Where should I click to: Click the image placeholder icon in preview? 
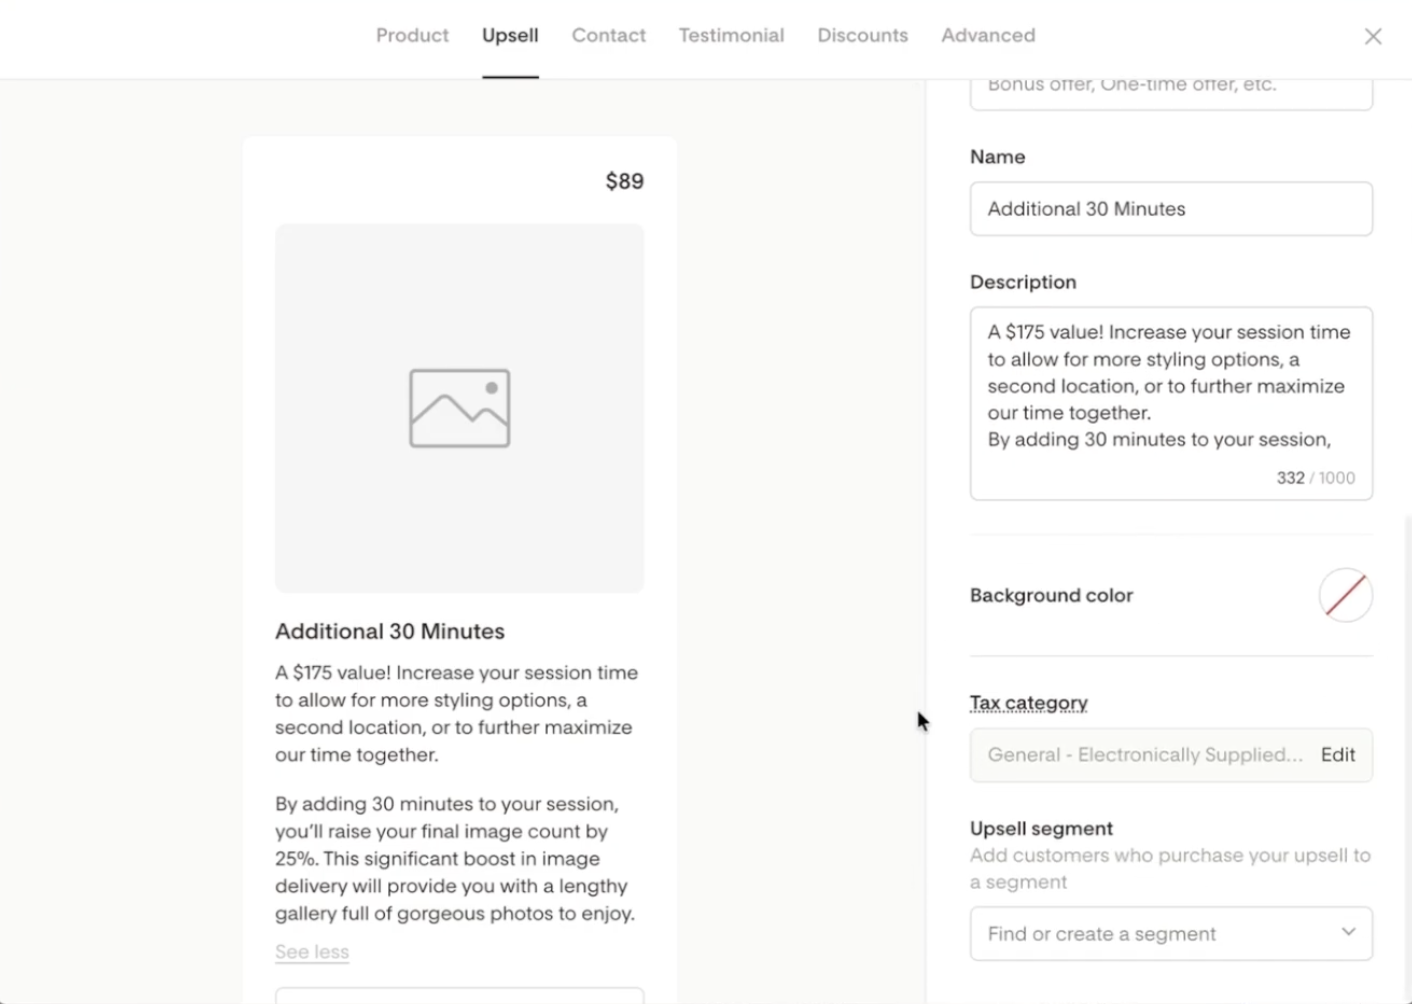point(460,408)
